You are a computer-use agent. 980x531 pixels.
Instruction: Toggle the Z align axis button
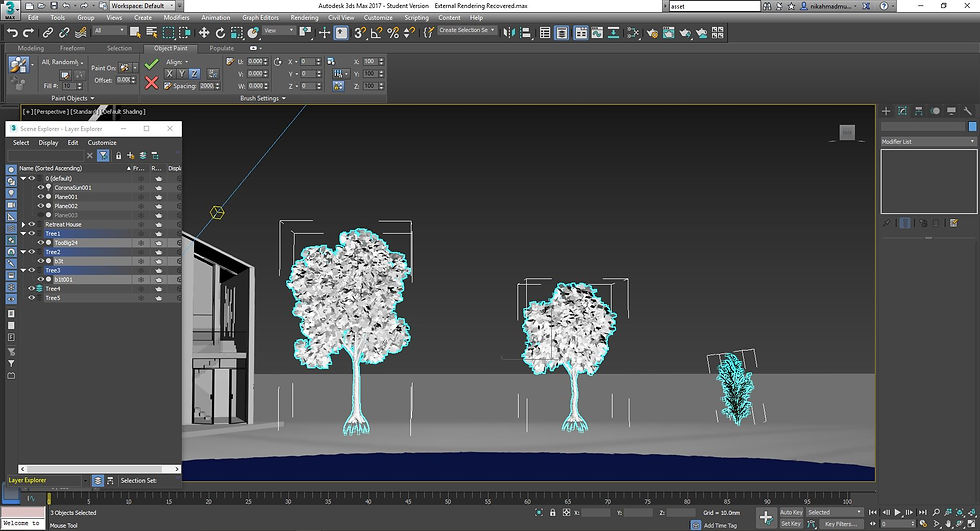pos(194,74)
